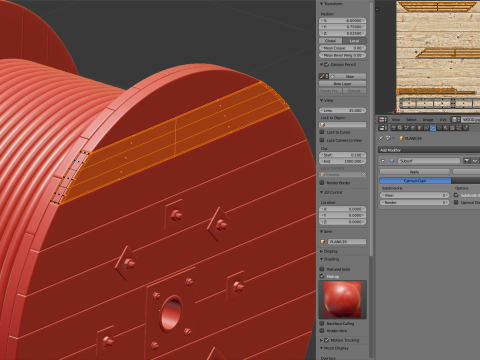Collapse the Subsurf modifier panel

tap(383, 161)
